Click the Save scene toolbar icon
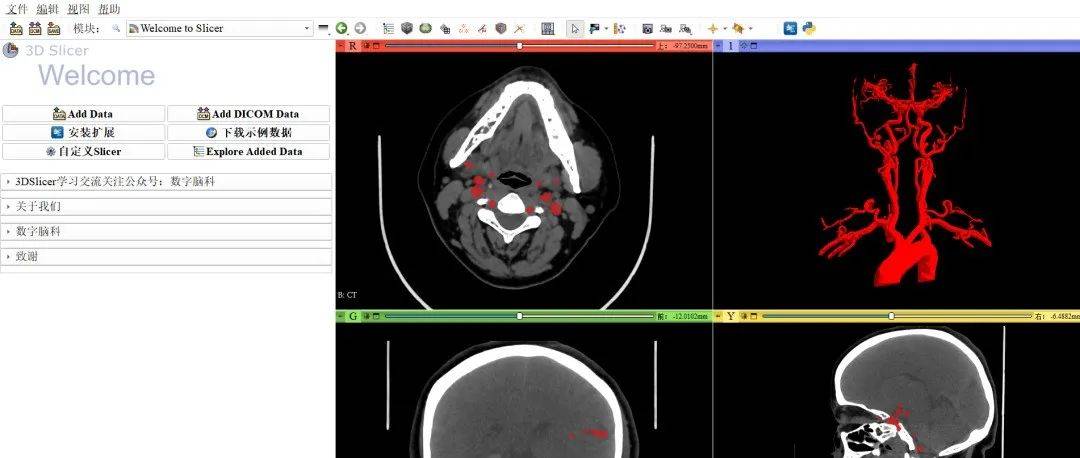The image size is (1080, 458). pyautogui.click(x=54, y=28)
